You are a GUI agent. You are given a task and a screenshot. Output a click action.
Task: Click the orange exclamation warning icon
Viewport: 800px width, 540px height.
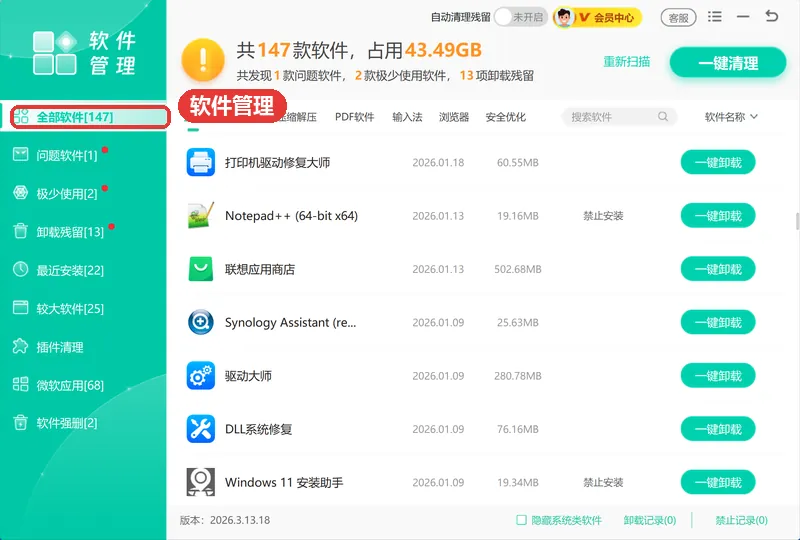[203, 60]
